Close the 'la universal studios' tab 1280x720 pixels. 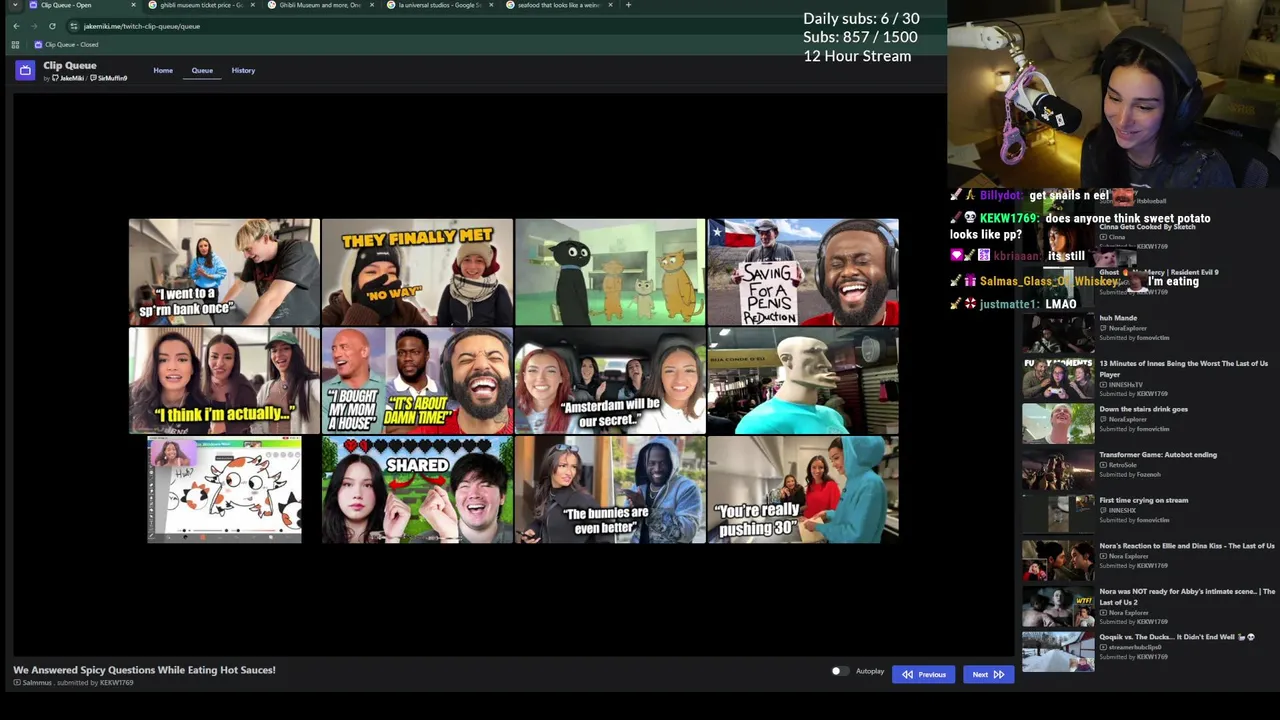coord(491,5)
